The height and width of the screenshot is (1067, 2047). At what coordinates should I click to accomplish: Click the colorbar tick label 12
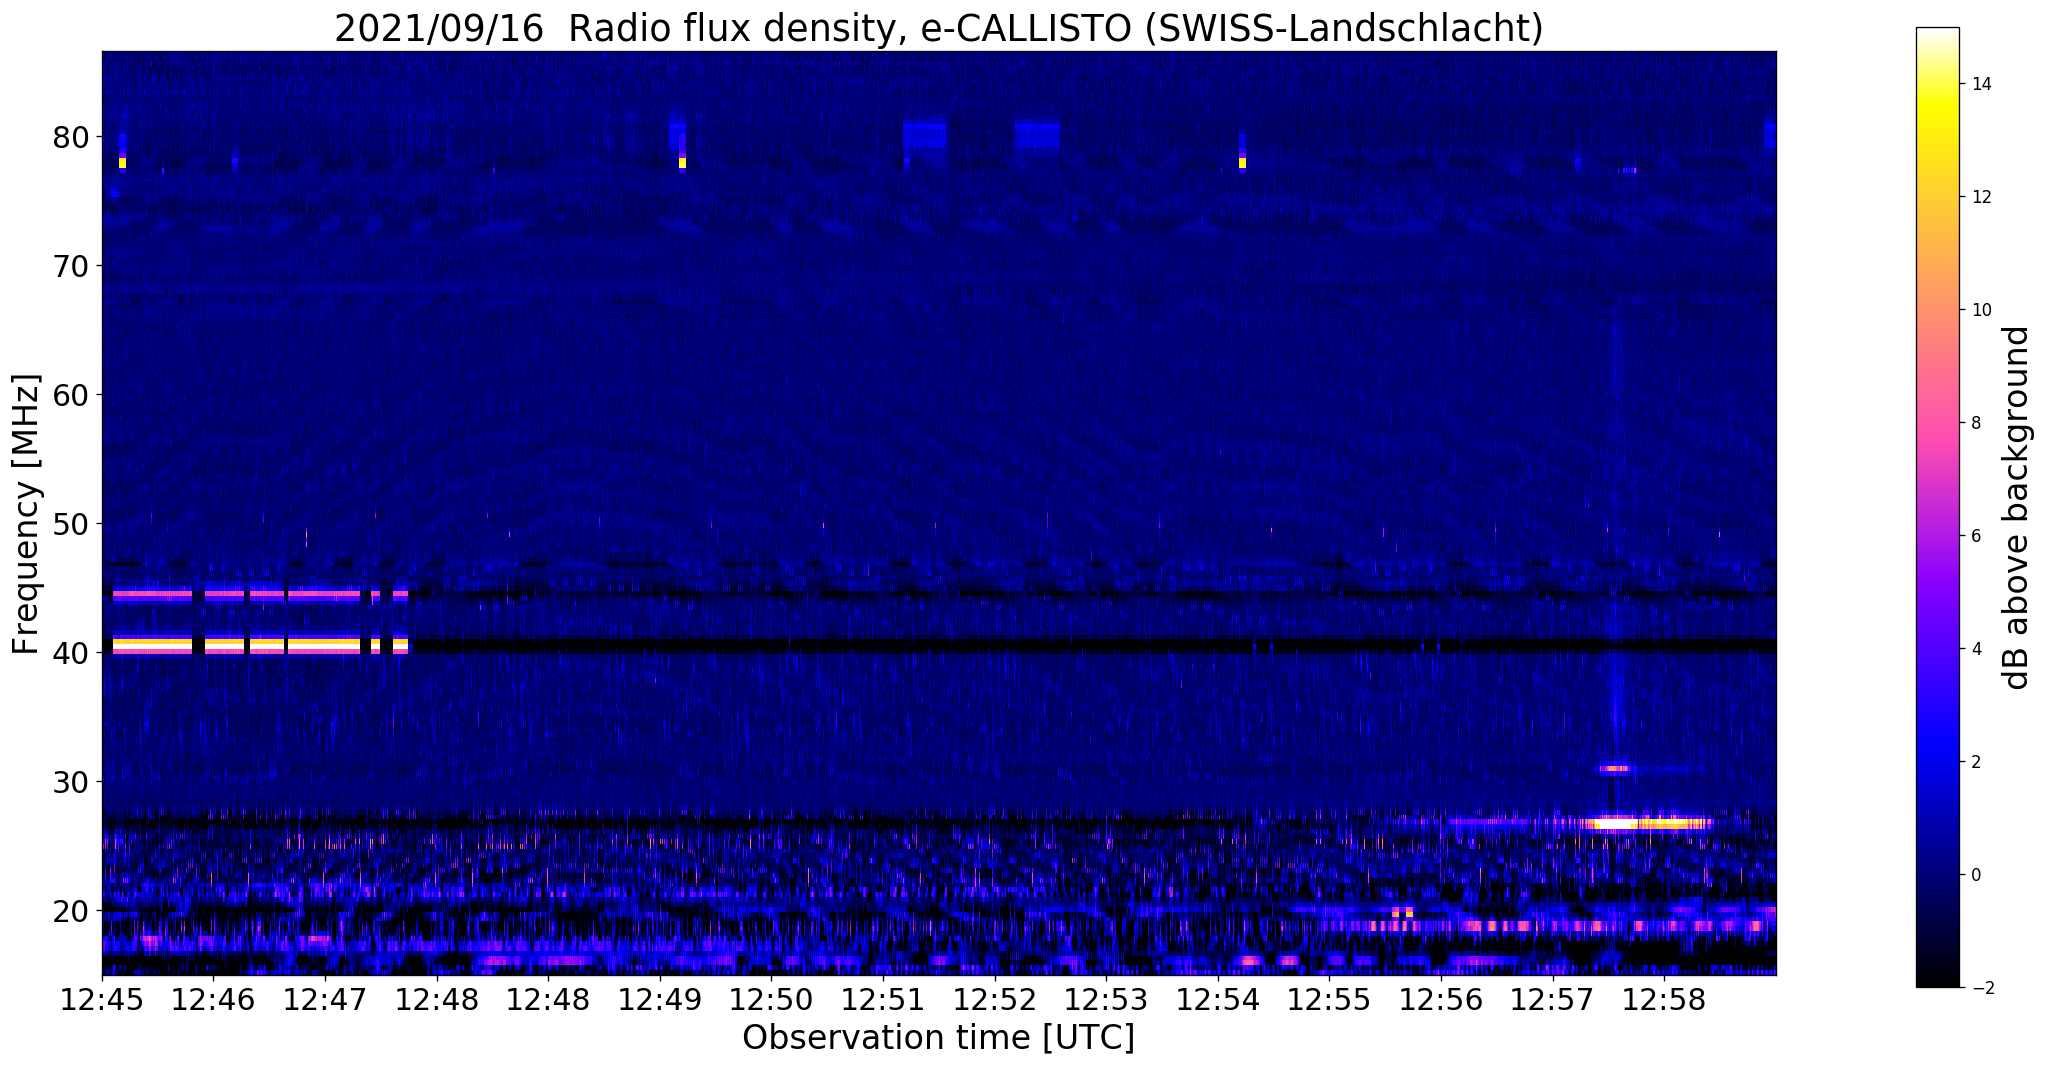click(1980, 197)
